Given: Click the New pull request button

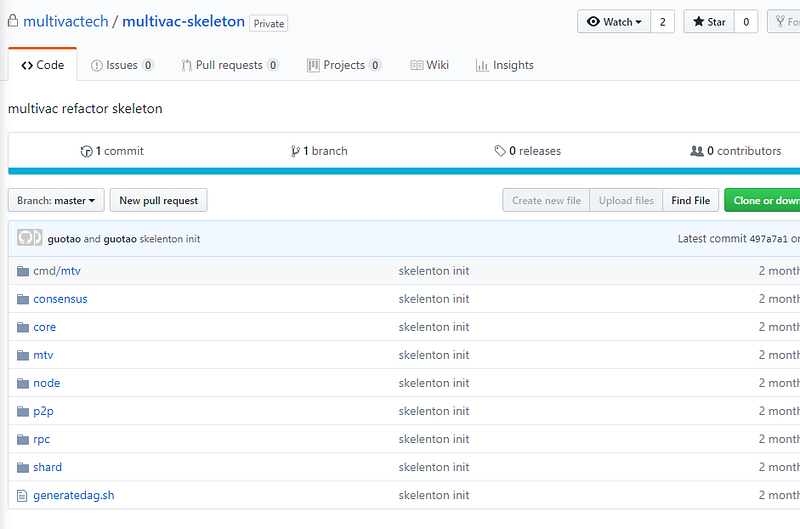Looking at the screenshot, I should pyautogui.click(x=159, y=200).
